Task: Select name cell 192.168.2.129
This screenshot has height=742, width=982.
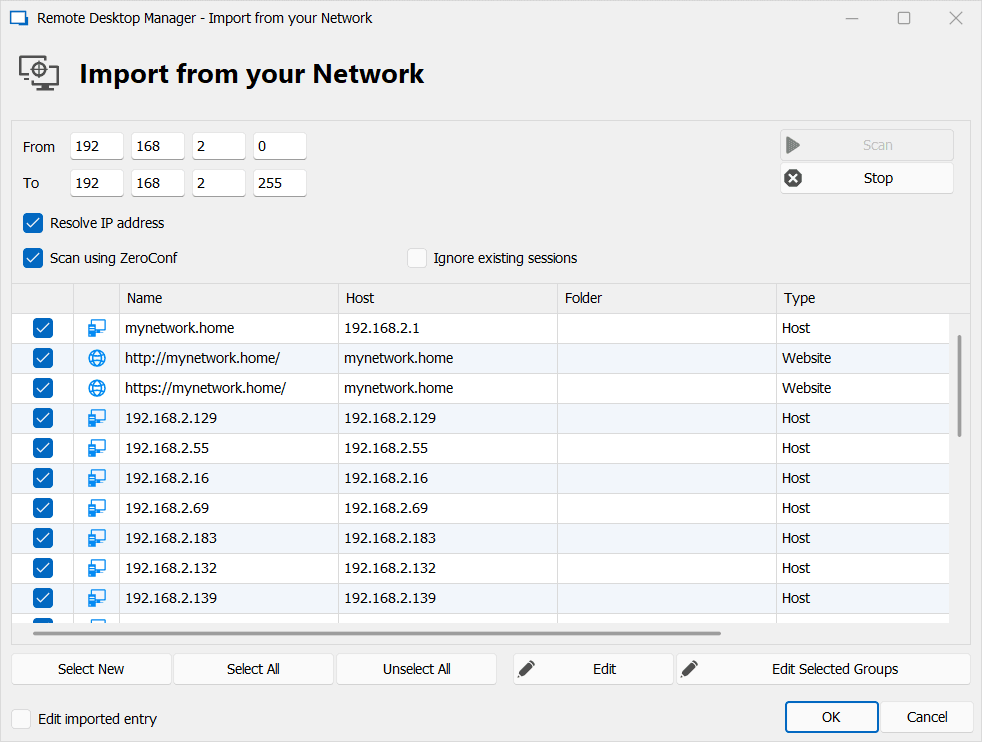Action: click(229, 418)
